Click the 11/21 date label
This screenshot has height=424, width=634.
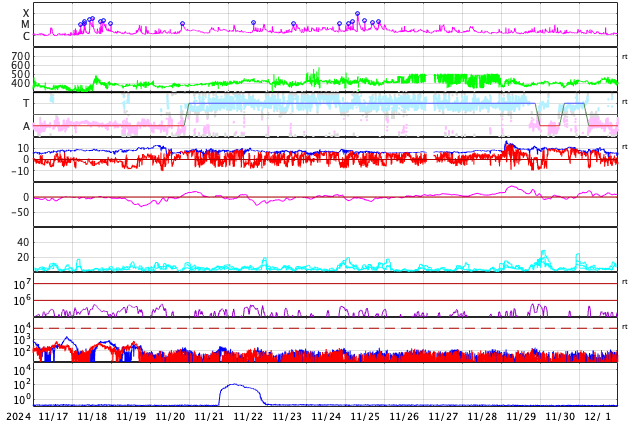(x=209, y=416)
